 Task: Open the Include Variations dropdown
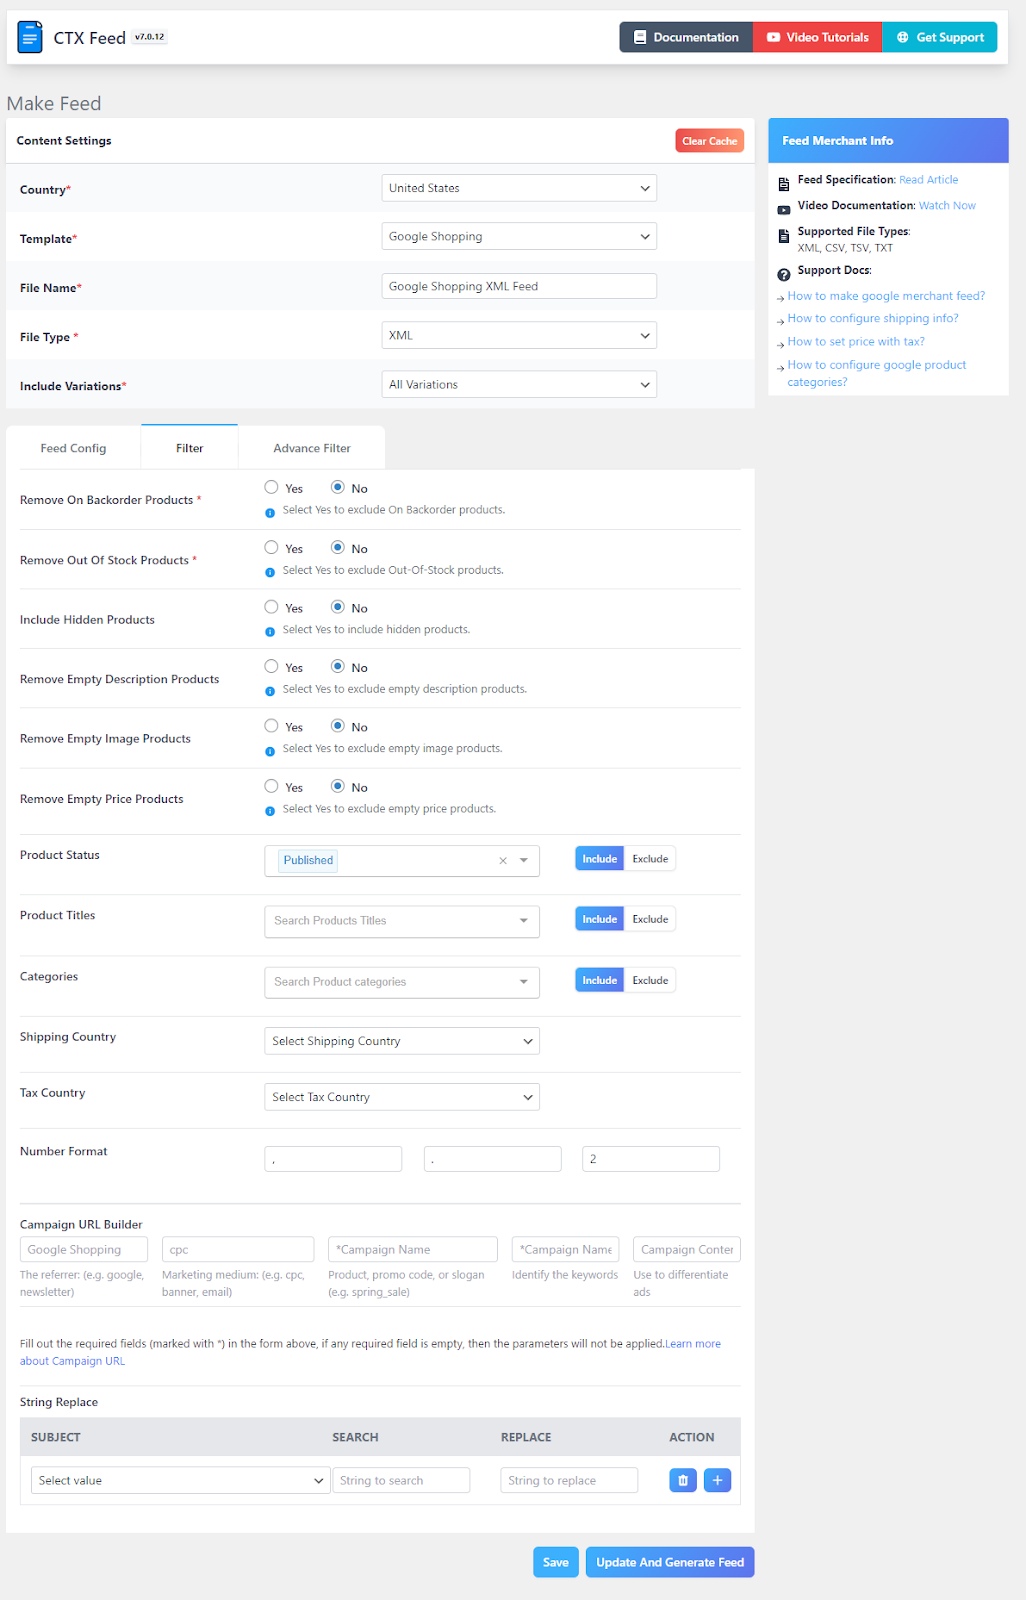519,384
